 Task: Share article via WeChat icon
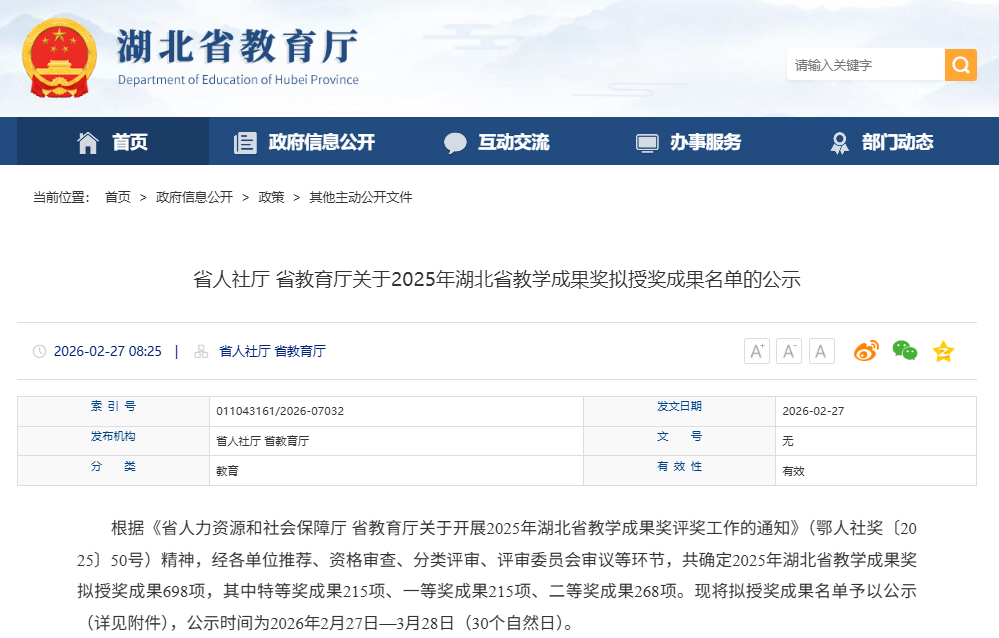click(x=904, y=351)
